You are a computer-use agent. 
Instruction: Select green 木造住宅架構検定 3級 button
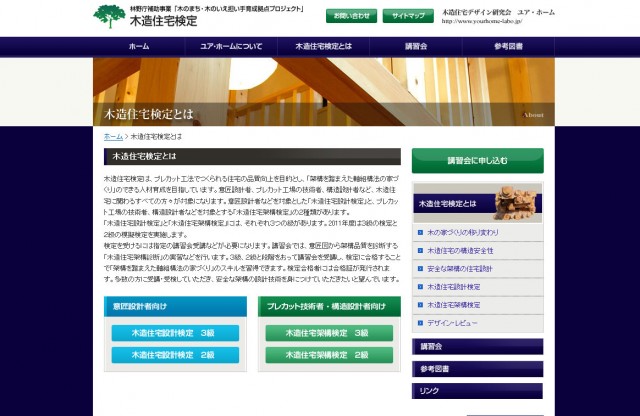pyautogui.click(x=329, y=332)
